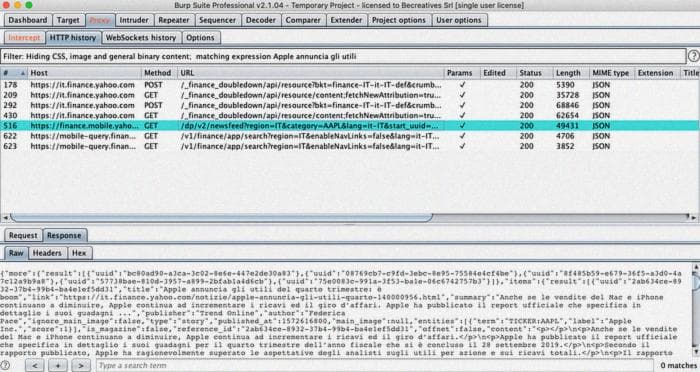
Task: Select history row 209
Action: [349, 95]
